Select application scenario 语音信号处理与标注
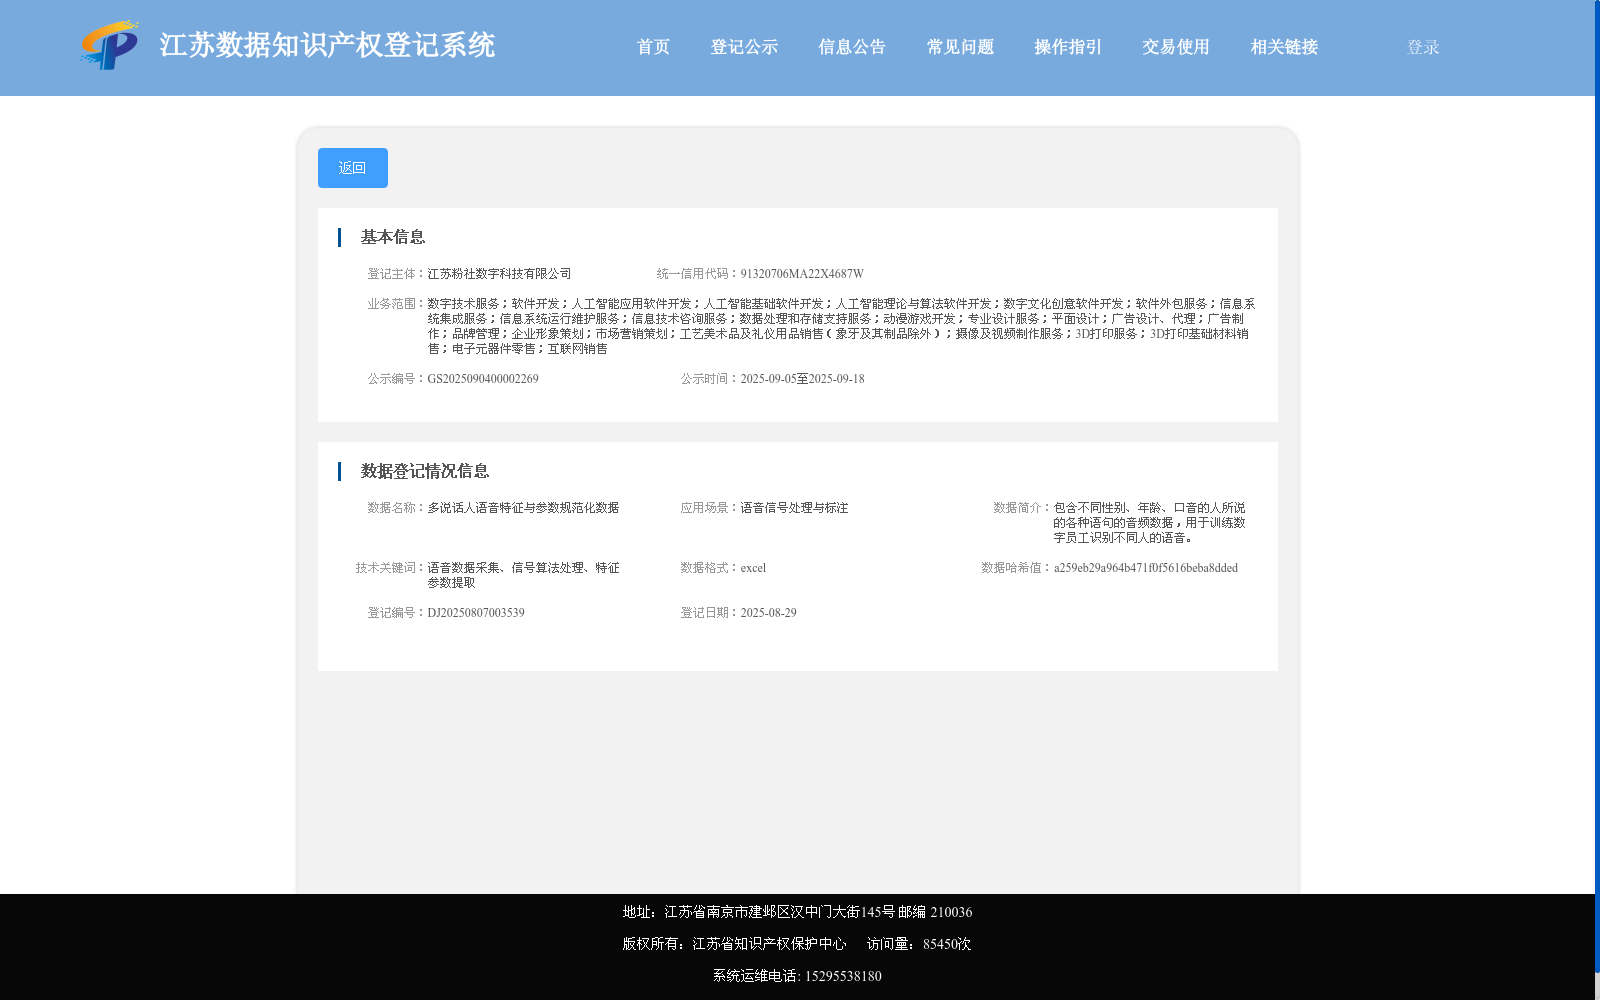Image resolution: width=1600 pixels, height=1000 pixels. [794, 508]
